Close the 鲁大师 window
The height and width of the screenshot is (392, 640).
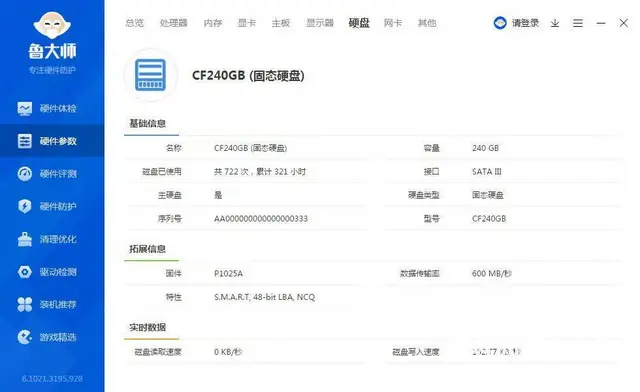point(623,23)
